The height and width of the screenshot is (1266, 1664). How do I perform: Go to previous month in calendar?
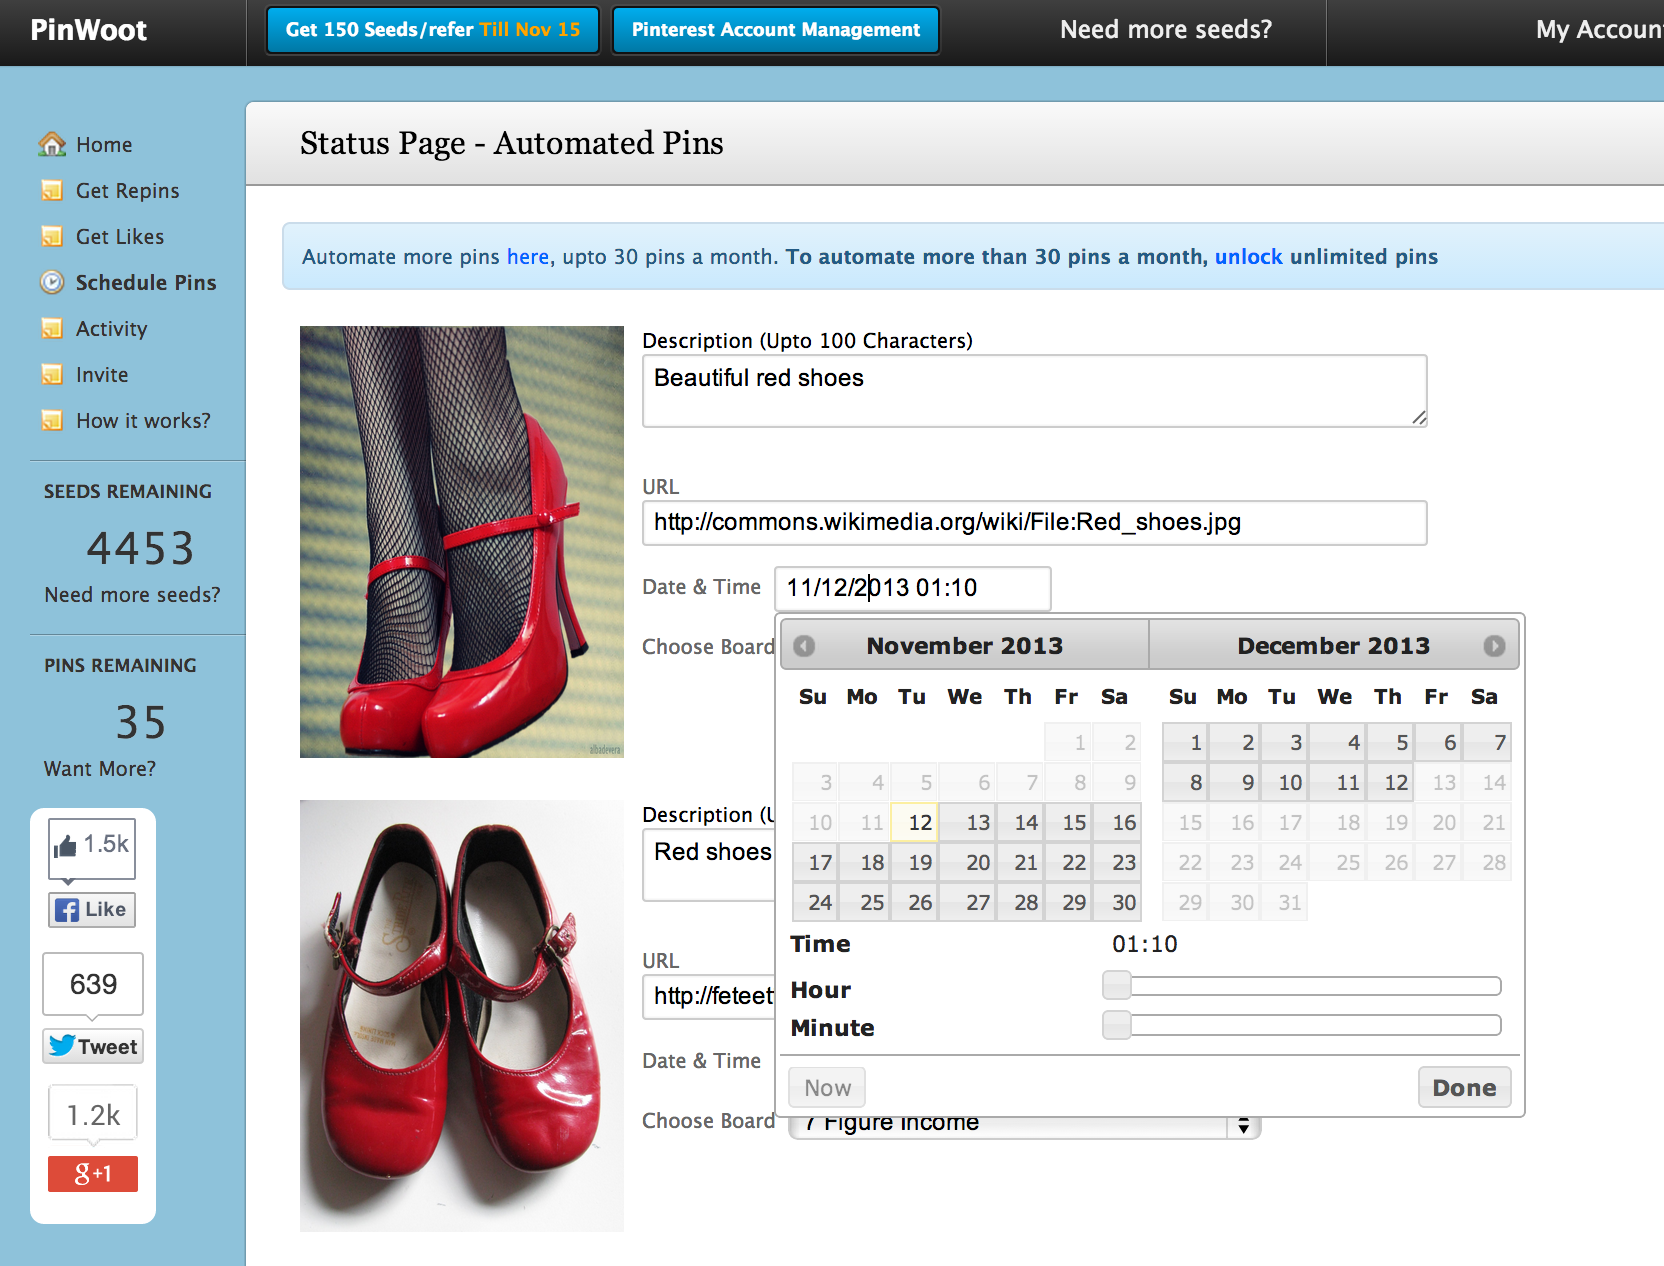tap(804, 646)
